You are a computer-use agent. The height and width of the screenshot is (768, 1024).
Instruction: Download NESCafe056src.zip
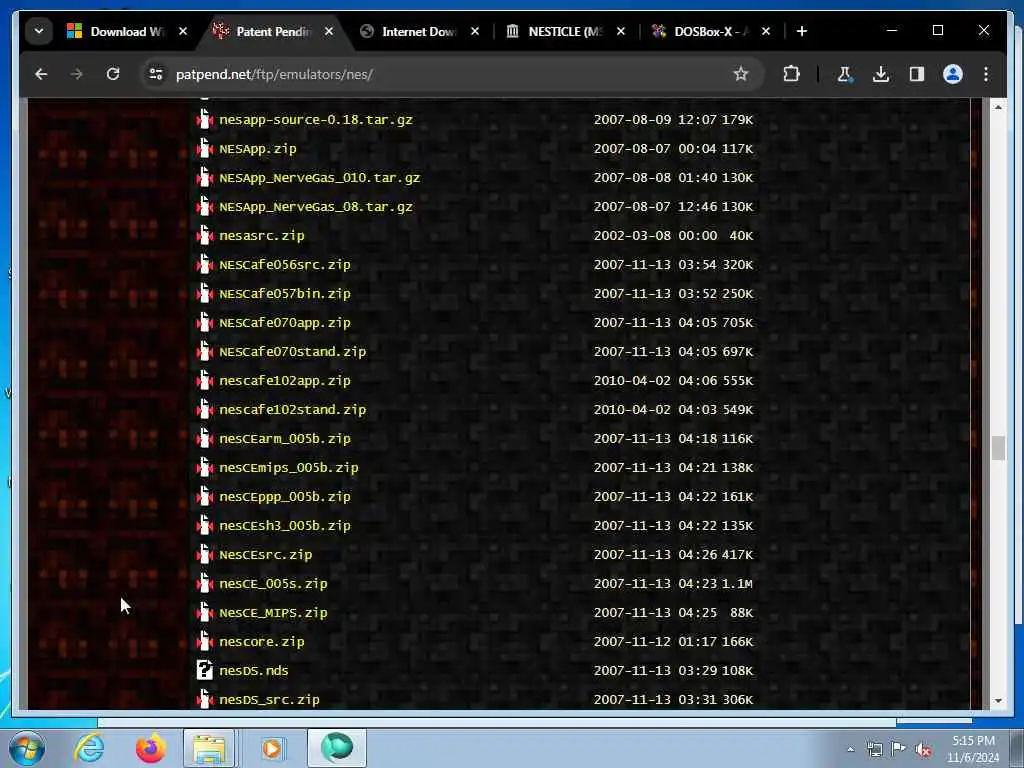coord(285,264)
